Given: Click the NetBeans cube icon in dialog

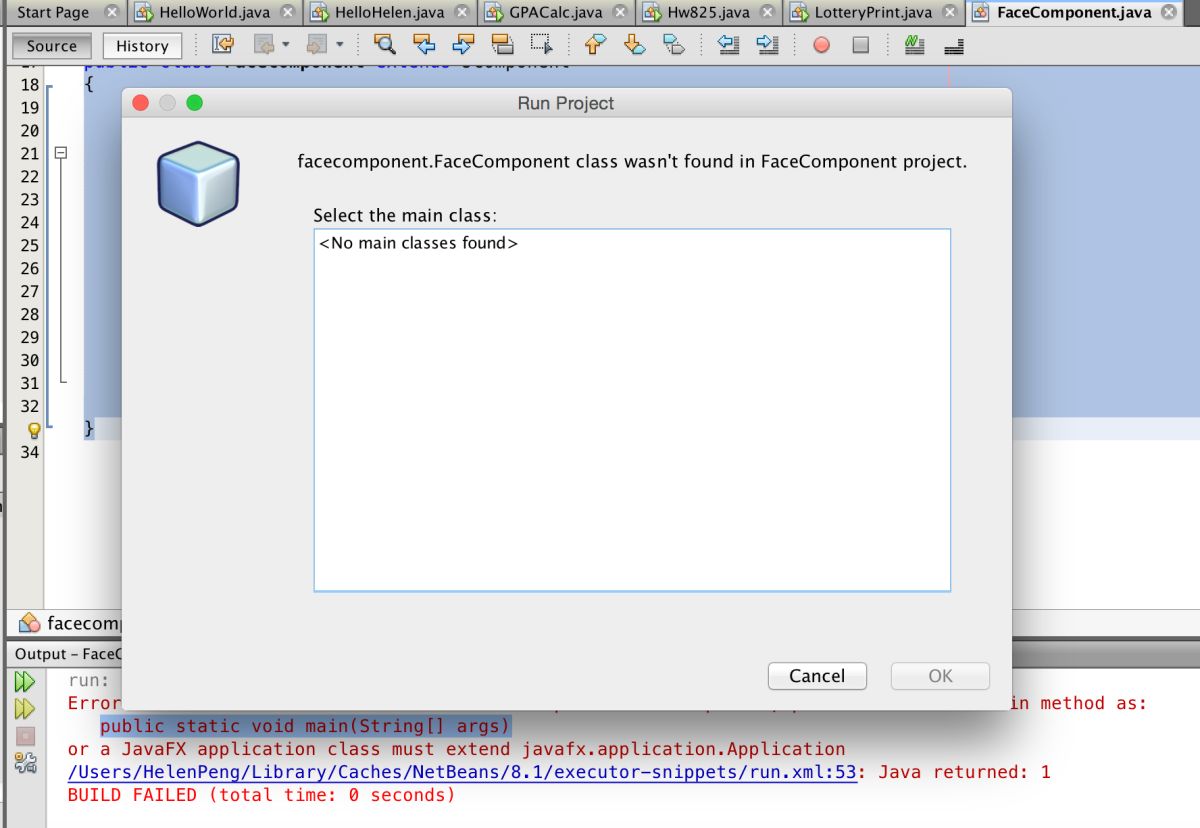Looking at the screenshot, I should click(x=198, y=183).
